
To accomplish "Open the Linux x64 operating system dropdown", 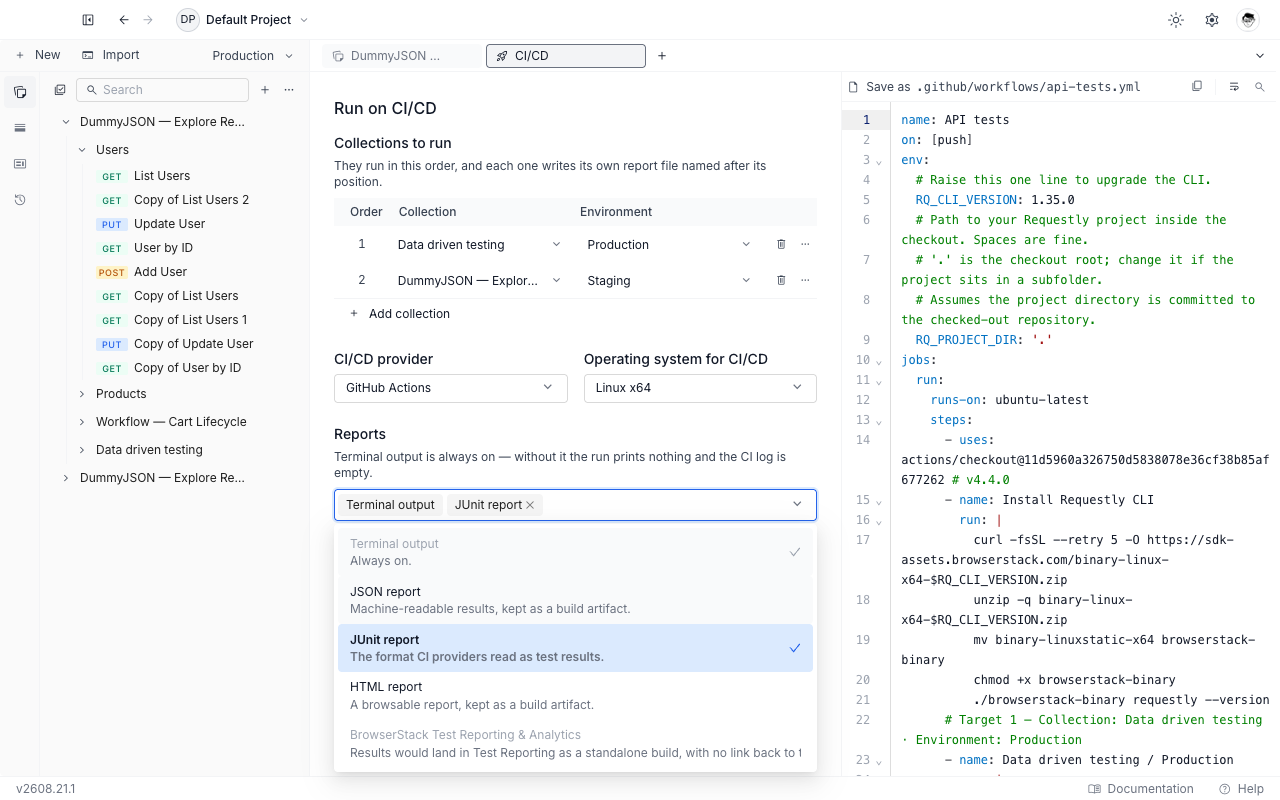I will coord(700,388).
